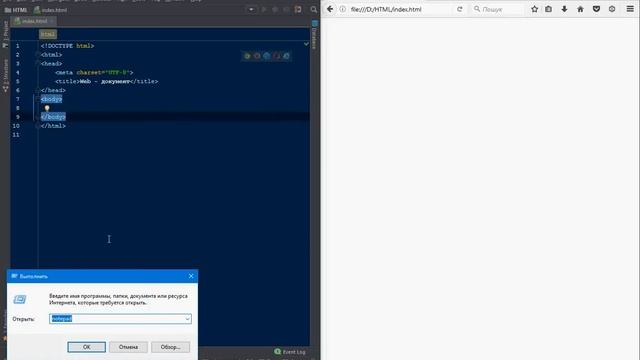This screenshot has height=360, width=640.
Task: Close the Run dialog with X
Action: (x=191, y=276)
